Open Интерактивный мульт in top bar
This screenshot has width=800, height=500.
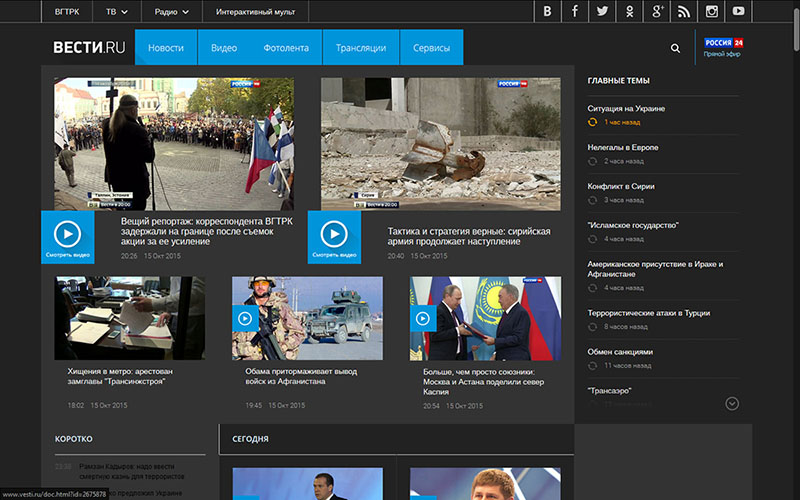[256, 12]
